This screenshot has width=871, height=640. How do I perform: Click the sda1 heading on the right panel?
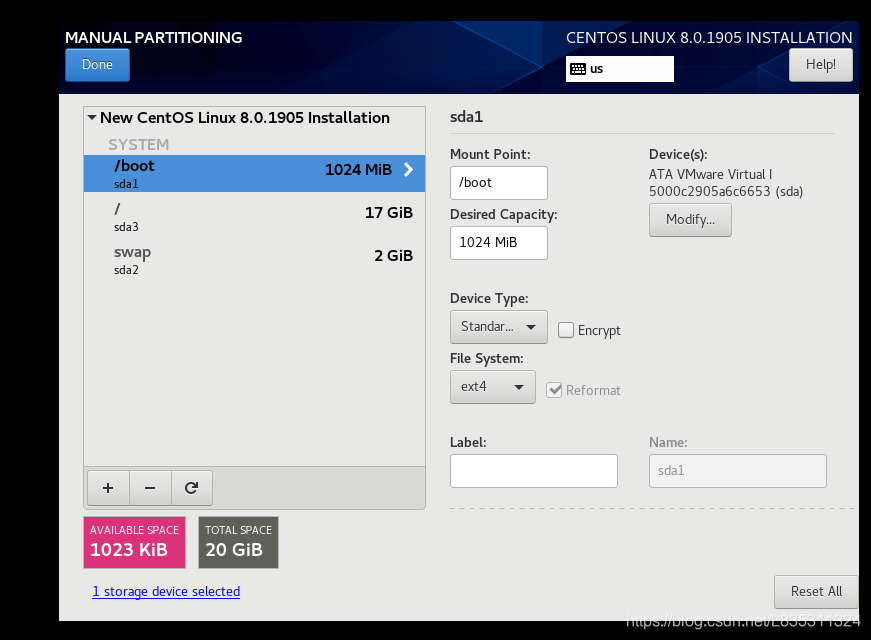coord(466,117)
